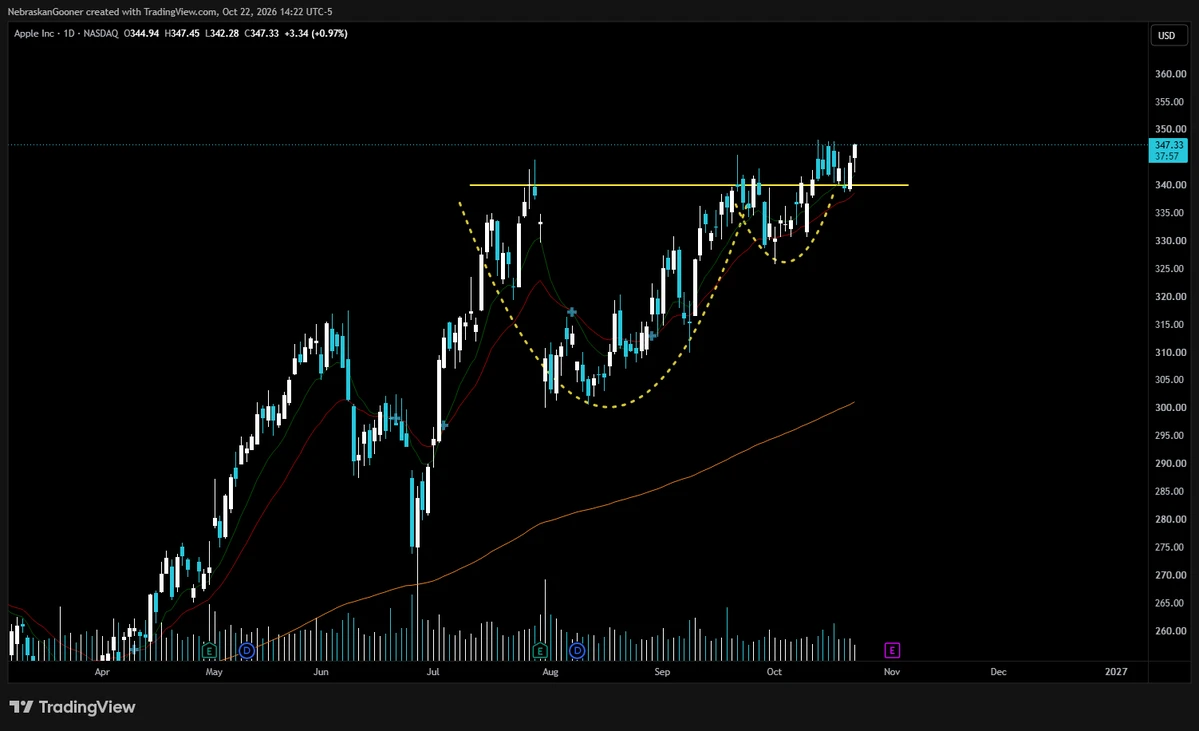This screenshot has height=731, width=1199.
Task: Click the NebraskanGooner attribution header text
Action: [170, 11]
